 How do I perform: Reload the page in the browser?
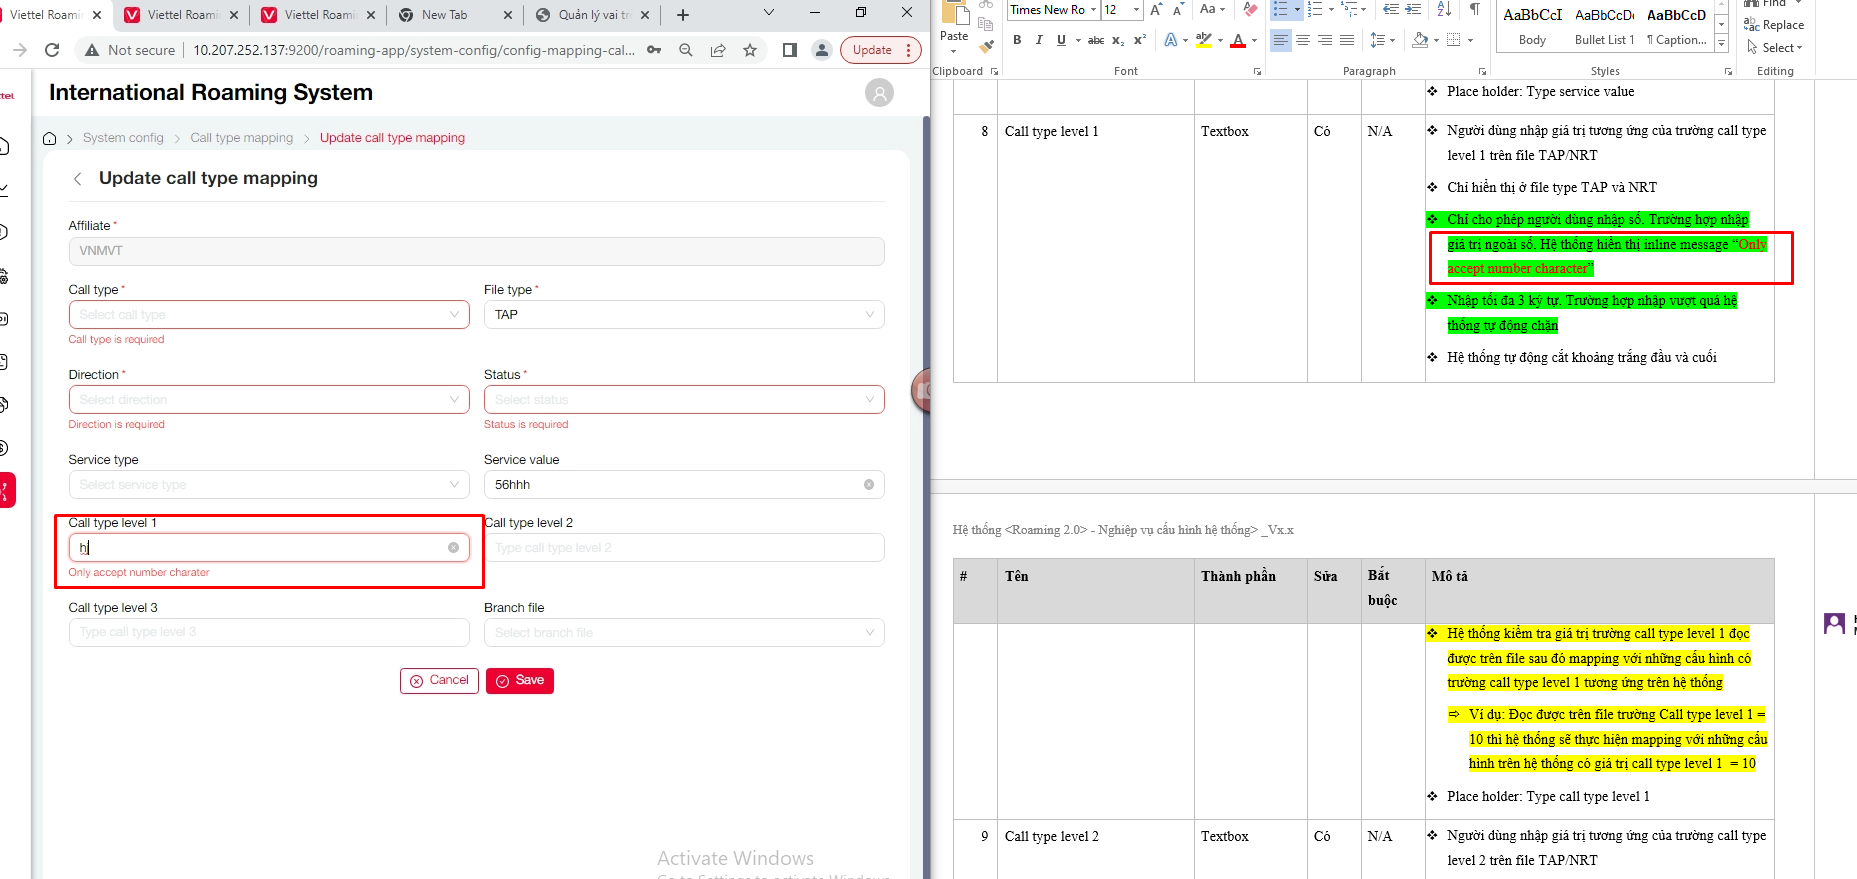click(52, 50)
